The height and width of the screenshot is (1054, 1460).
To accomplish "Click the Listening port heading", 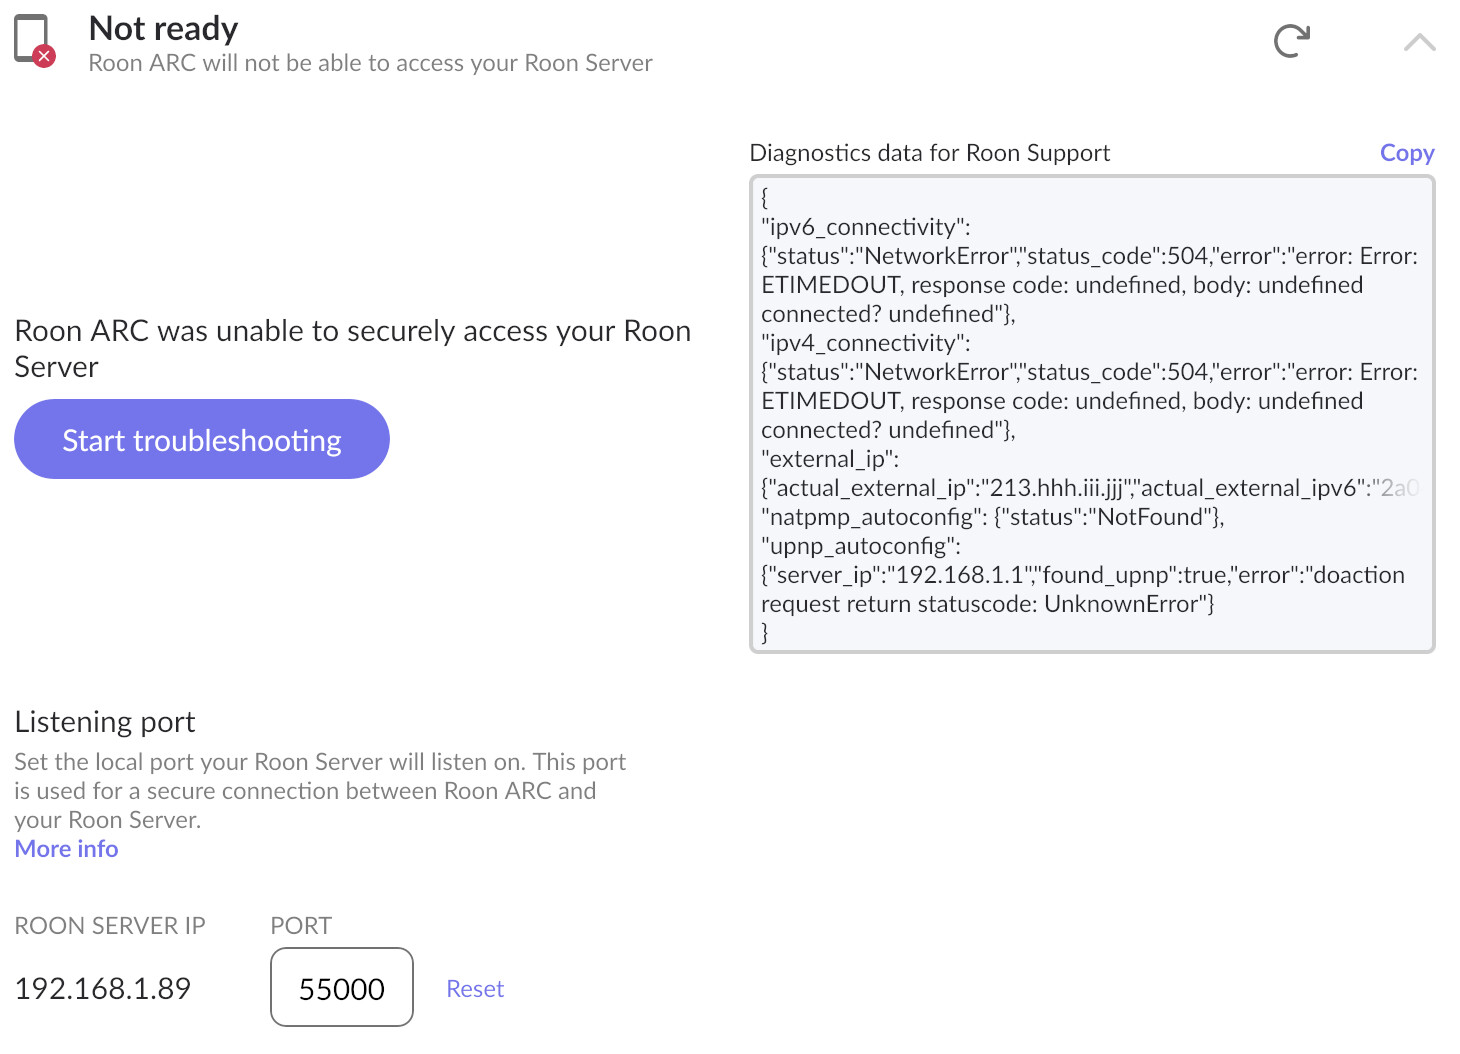I will point(104,721).
